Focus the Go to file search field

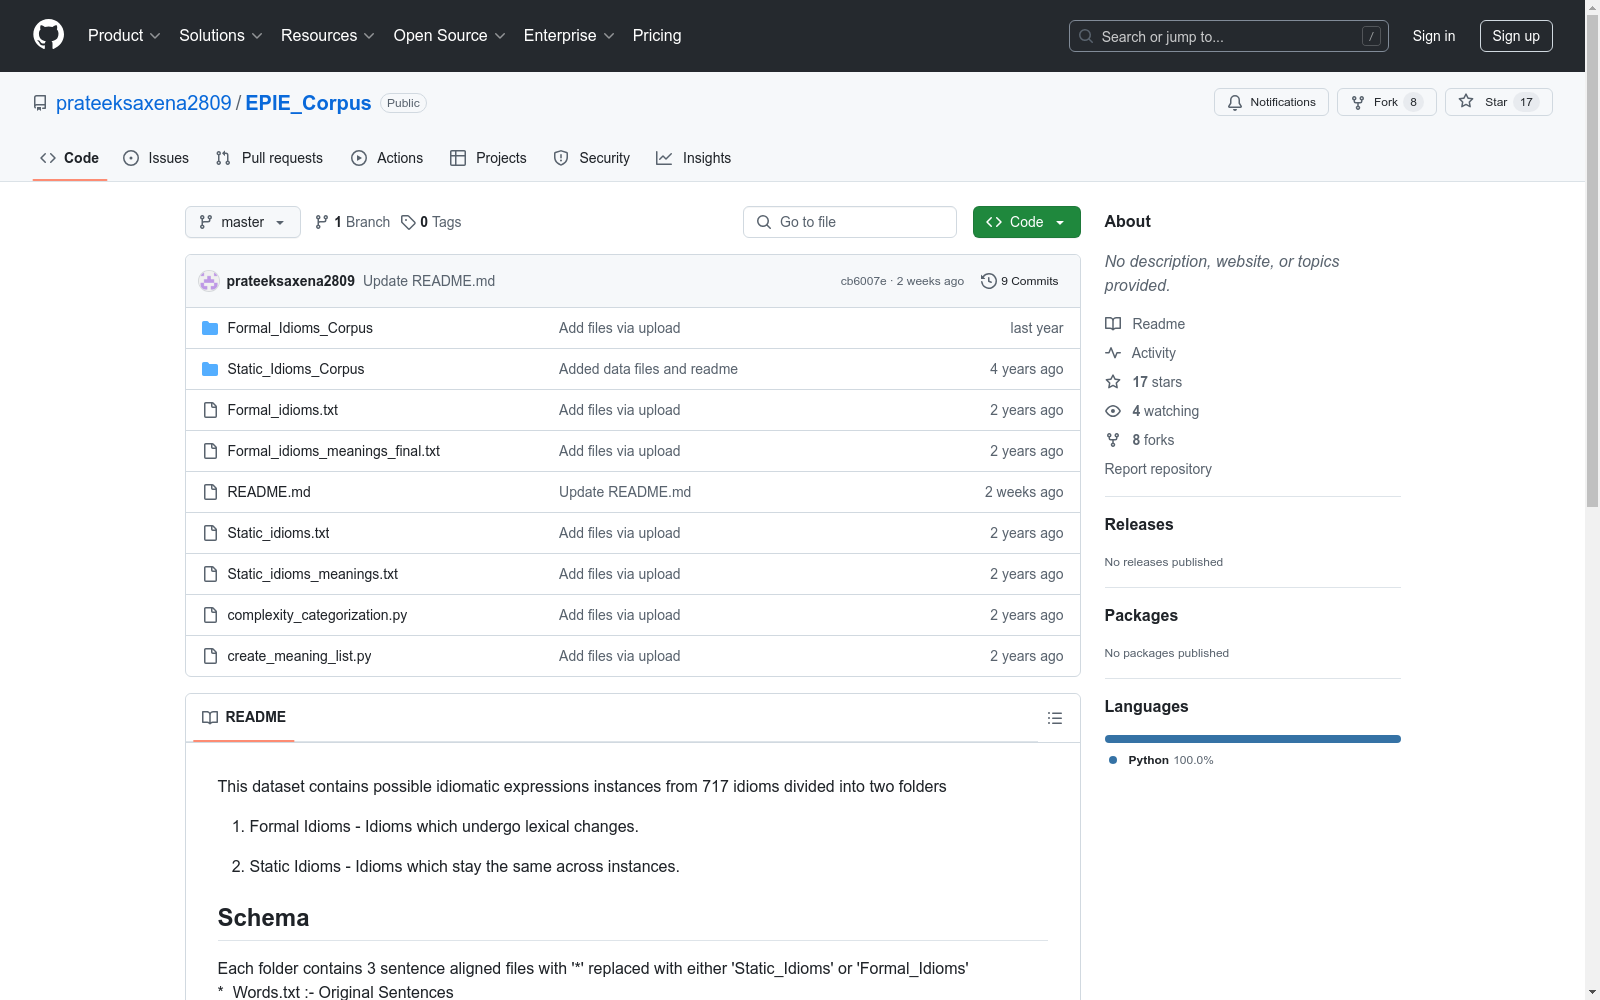point(850,222)
